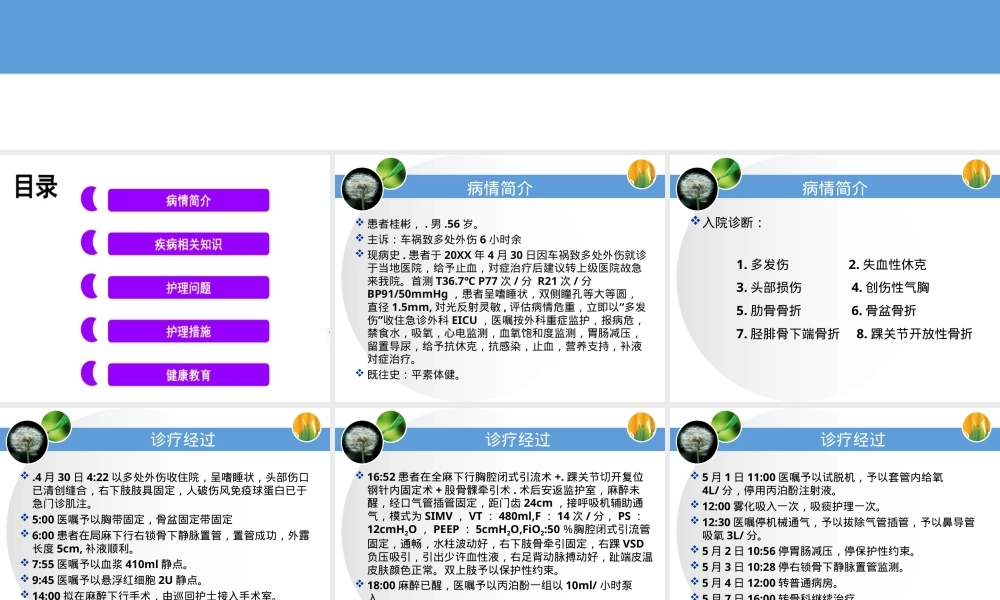Screen dimensions: 1000x600
Task: Click the tulip image on the 患者桂彬 slide
Action: pos(641,173)
